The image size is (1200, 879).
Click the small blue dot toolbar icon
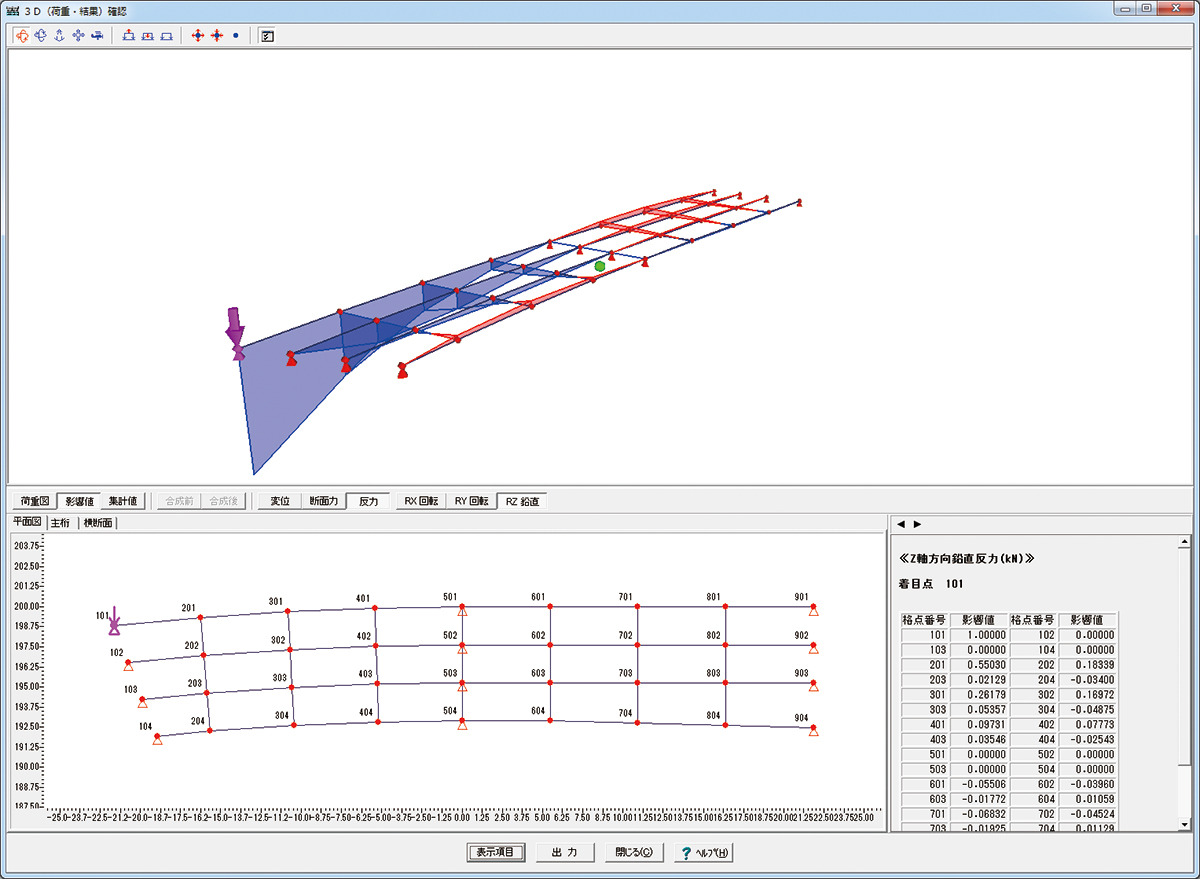click(x=235, y=35)
